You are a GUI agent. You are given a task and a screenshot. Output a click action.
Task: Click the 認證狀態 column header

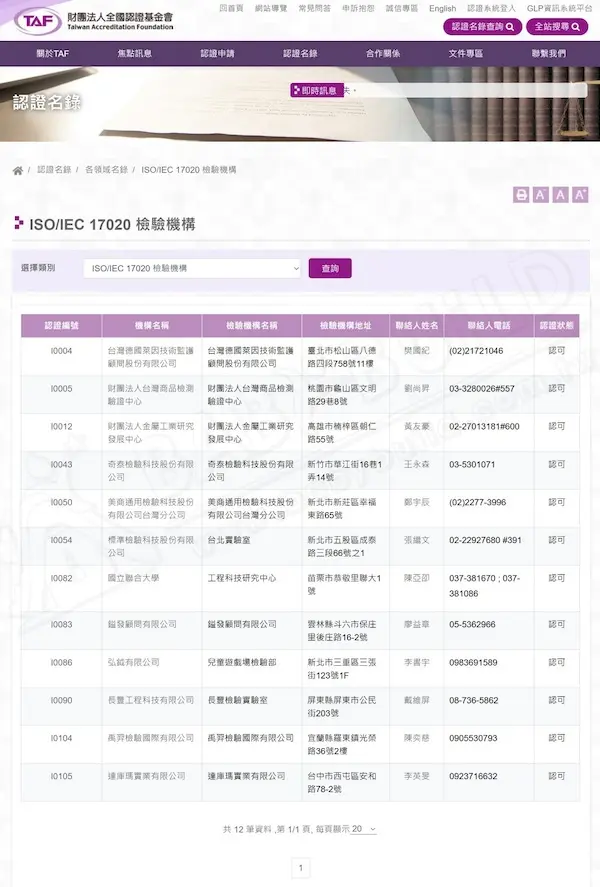(x=556, y=326)
